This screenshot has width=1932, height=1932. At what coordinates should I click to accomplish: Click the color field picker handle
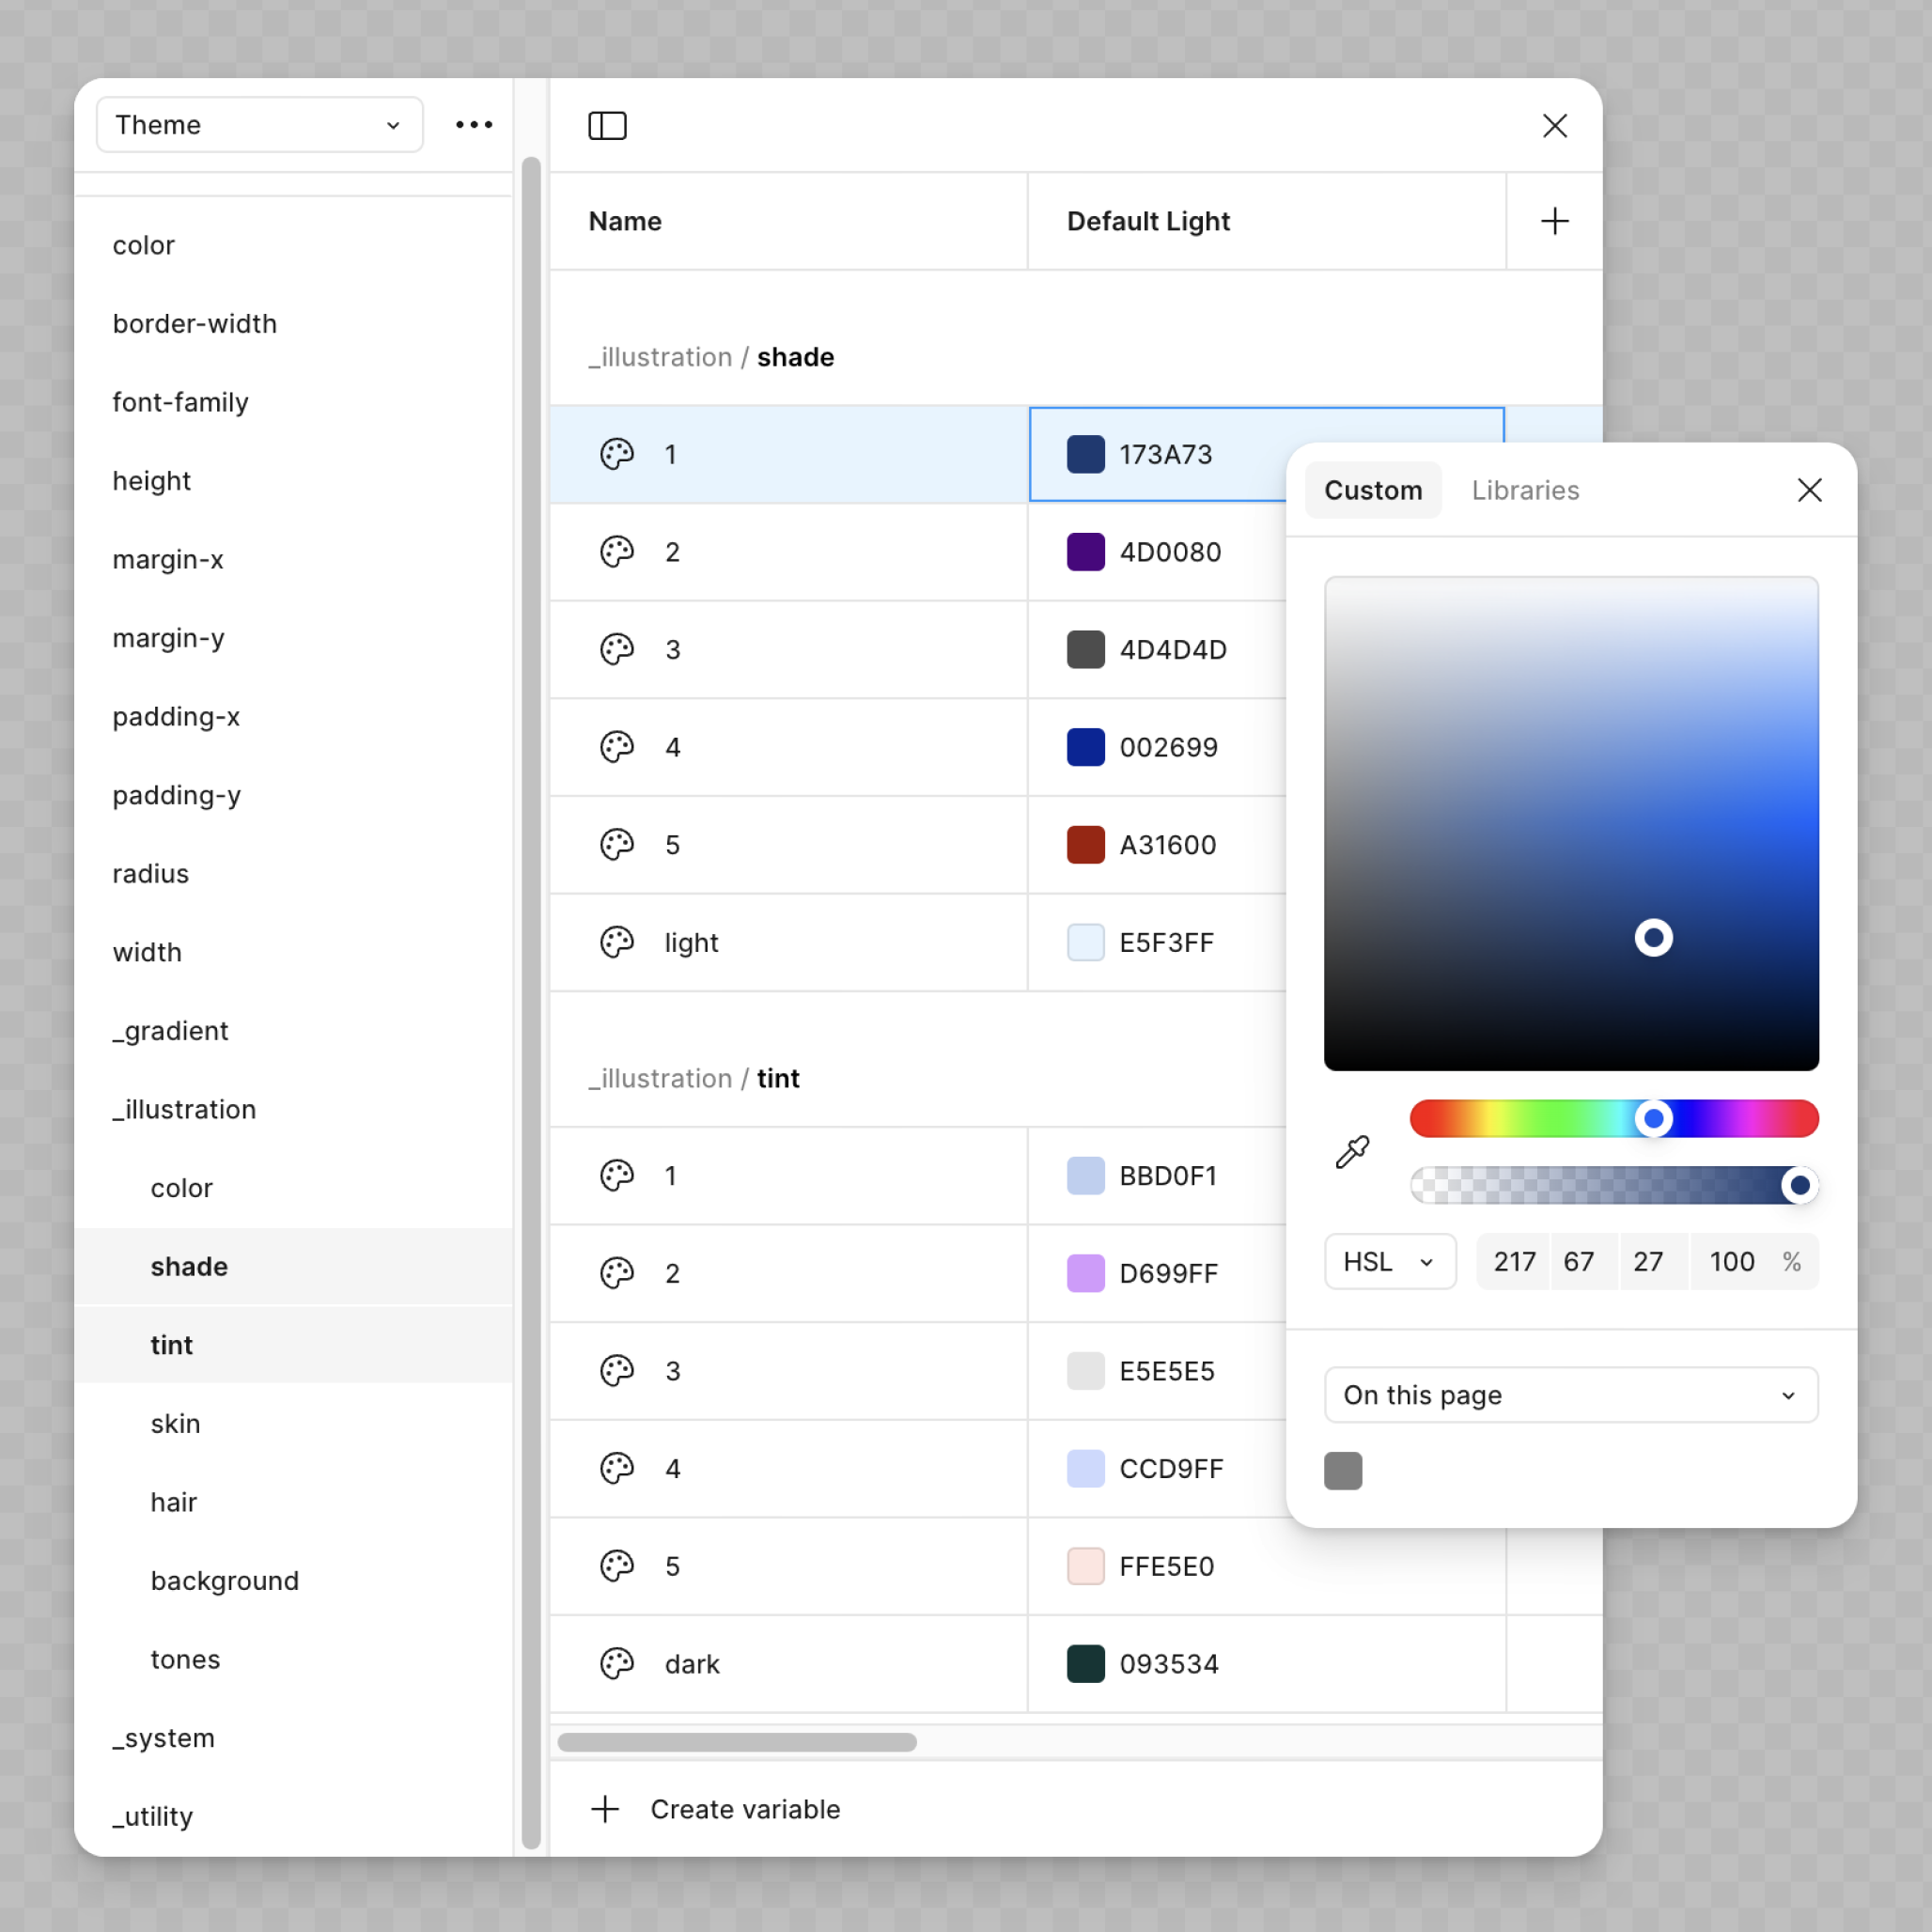tap(1653, 937)
